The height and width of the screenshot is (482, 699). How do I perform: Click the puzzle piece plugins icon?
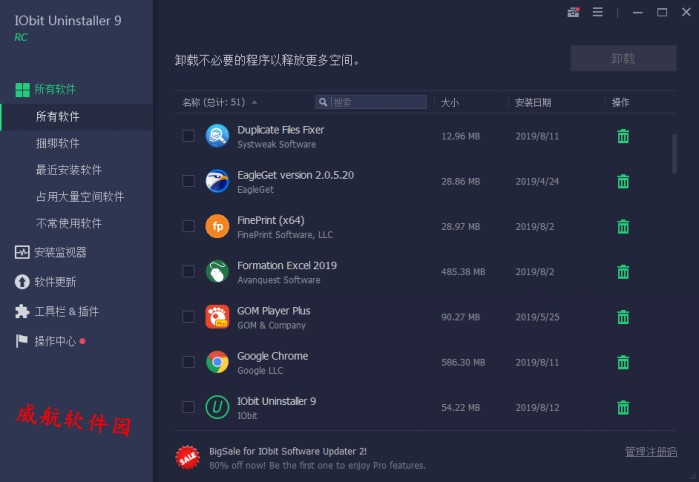22,311
